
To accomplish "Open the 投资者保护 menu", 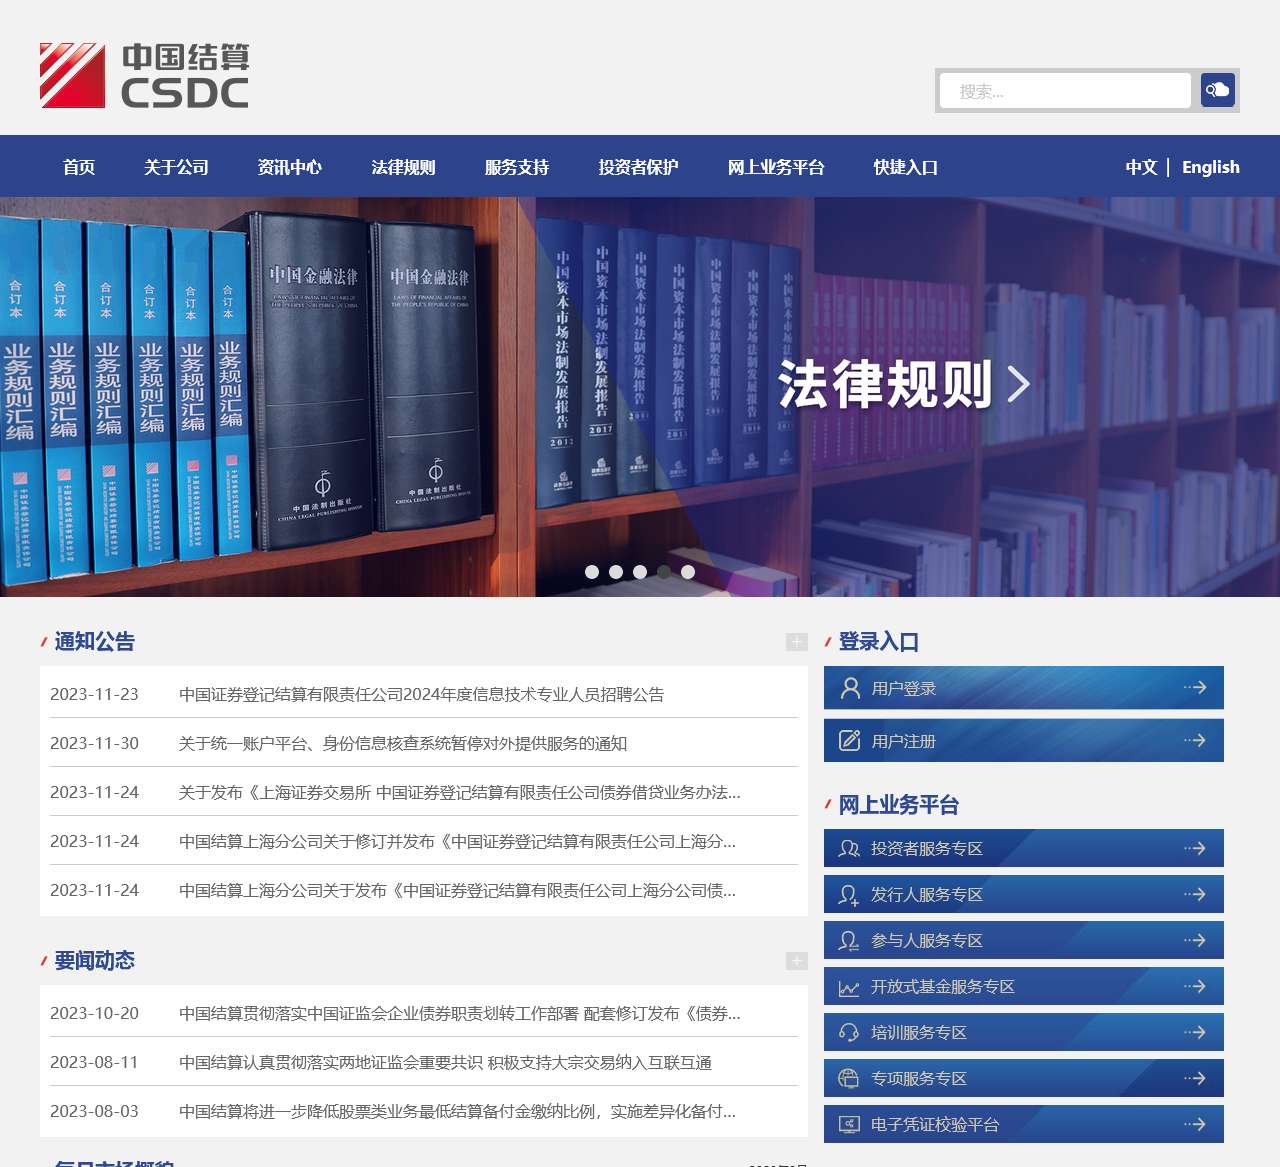I will 637,167.
